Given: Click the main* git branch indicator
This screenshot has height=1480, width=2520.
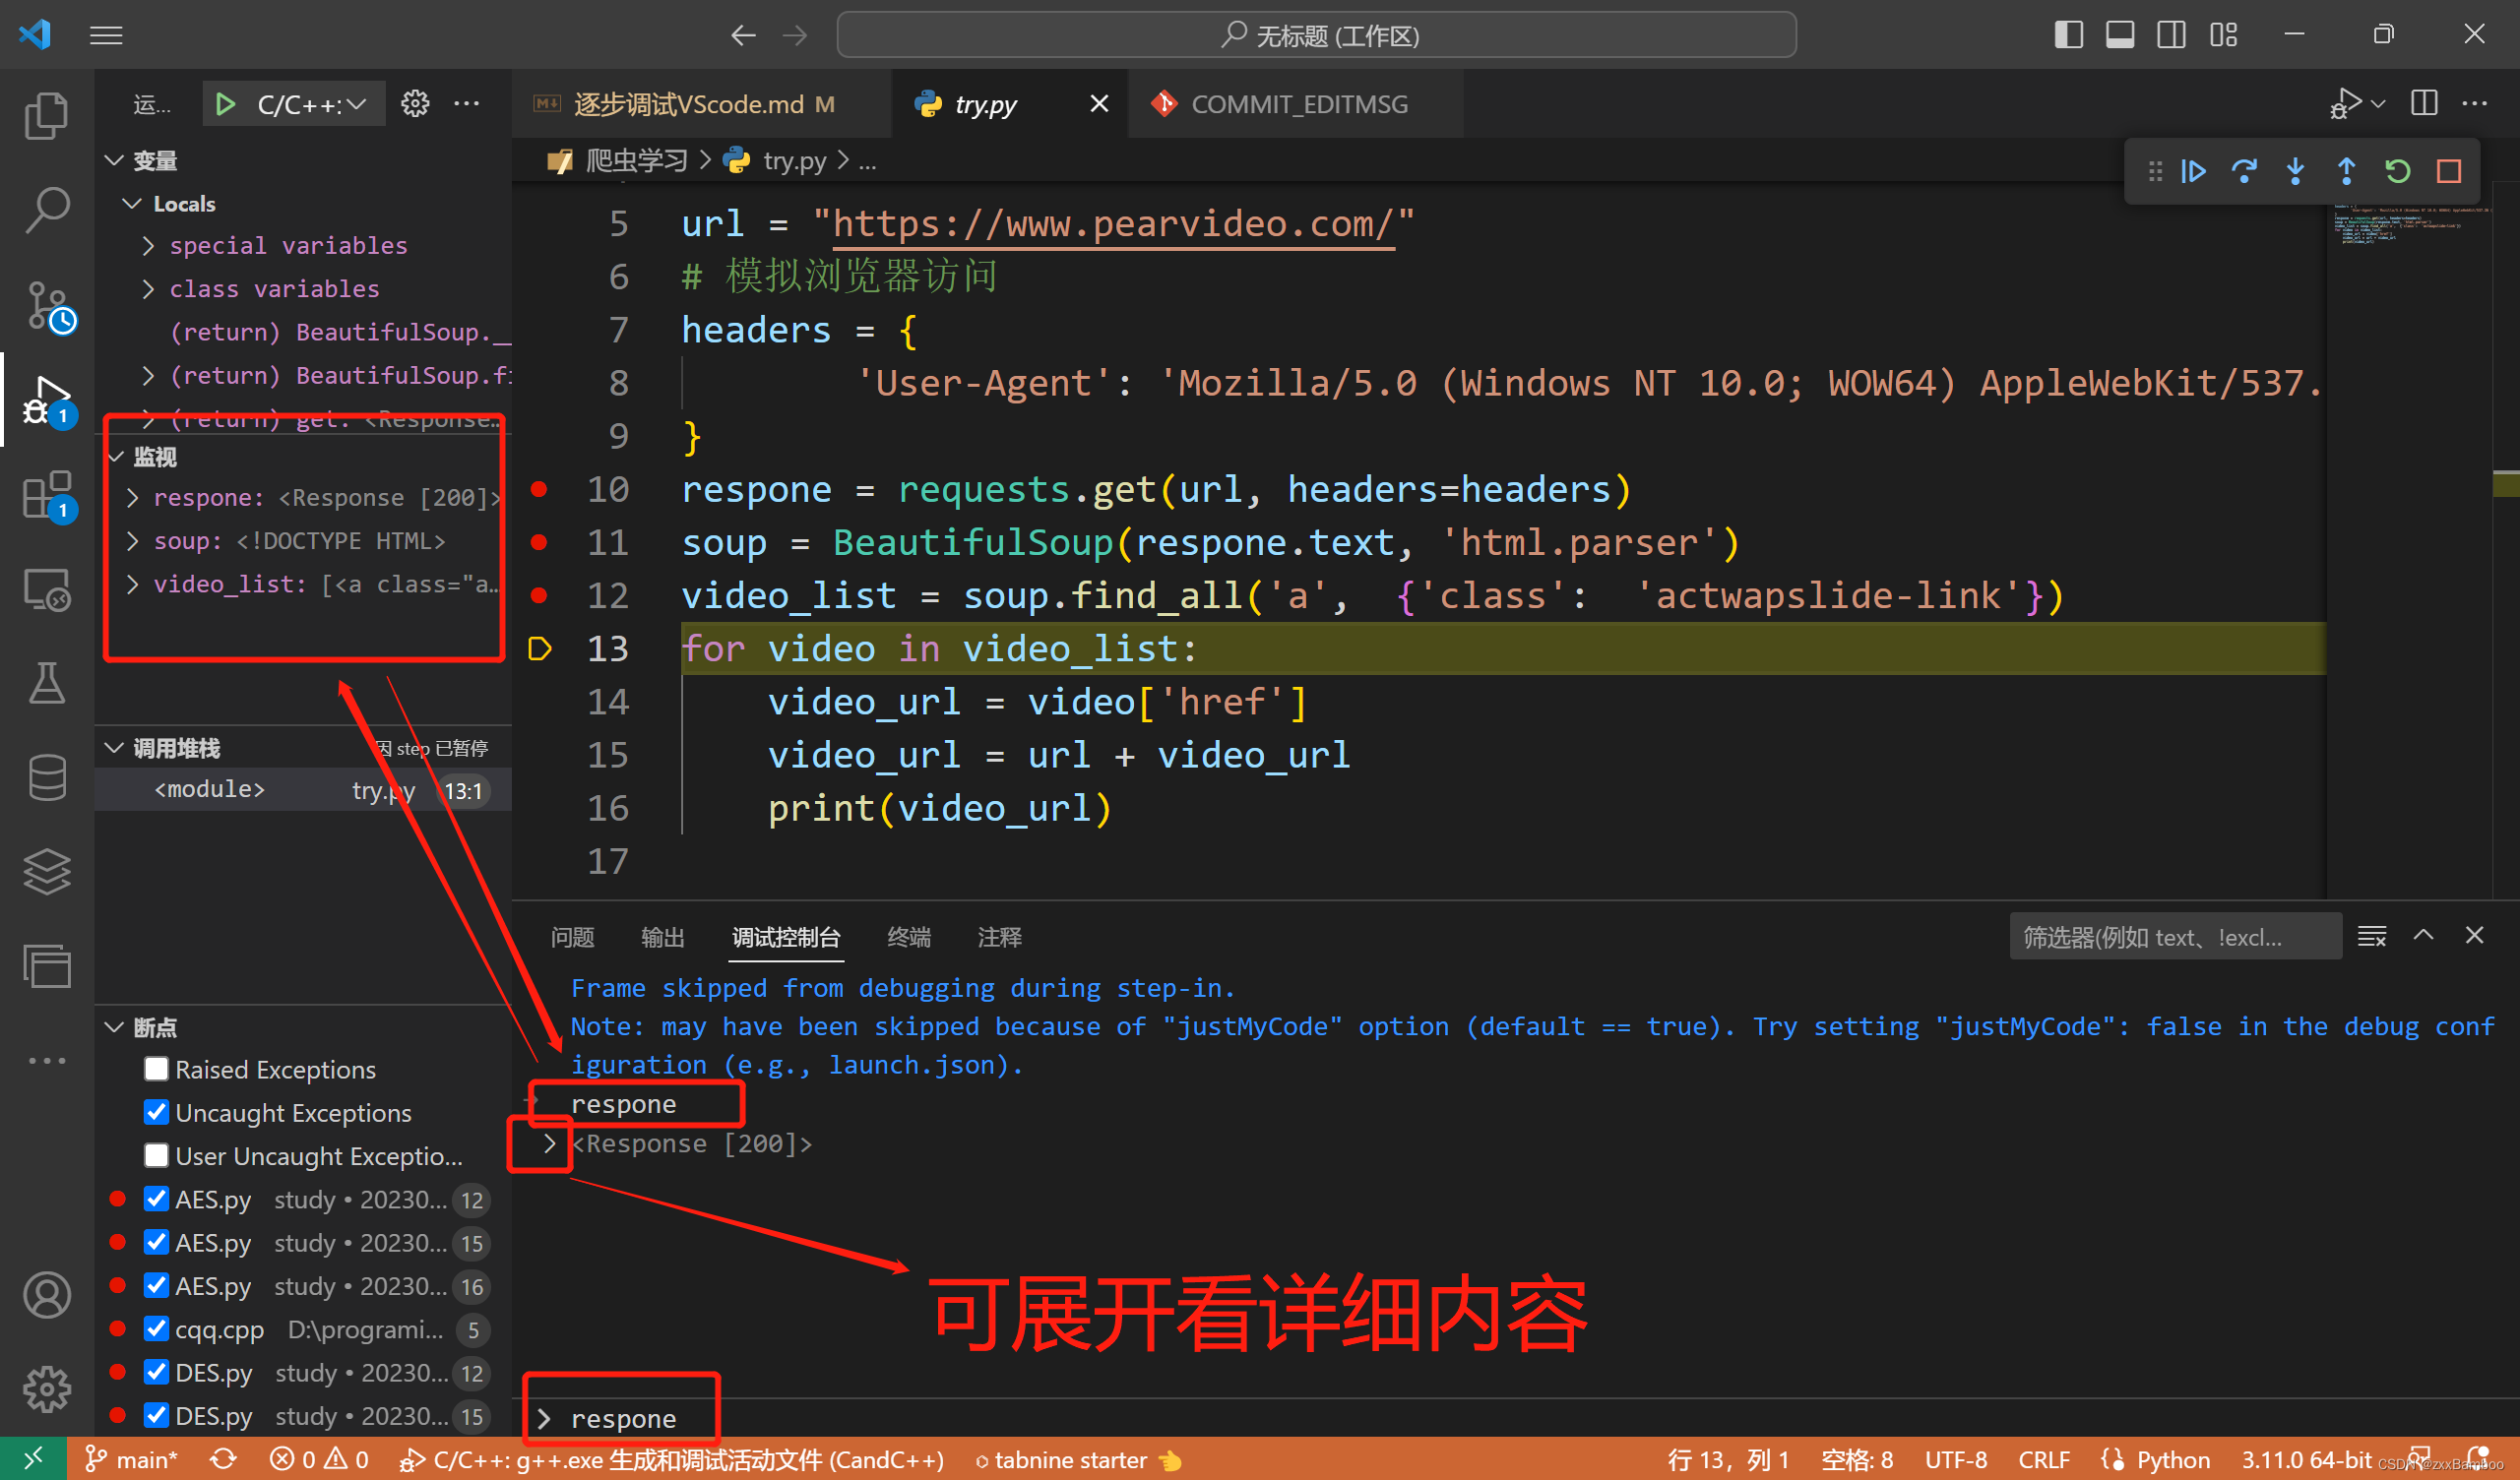Looking at the screenshot, I should tap(133, 1460).
